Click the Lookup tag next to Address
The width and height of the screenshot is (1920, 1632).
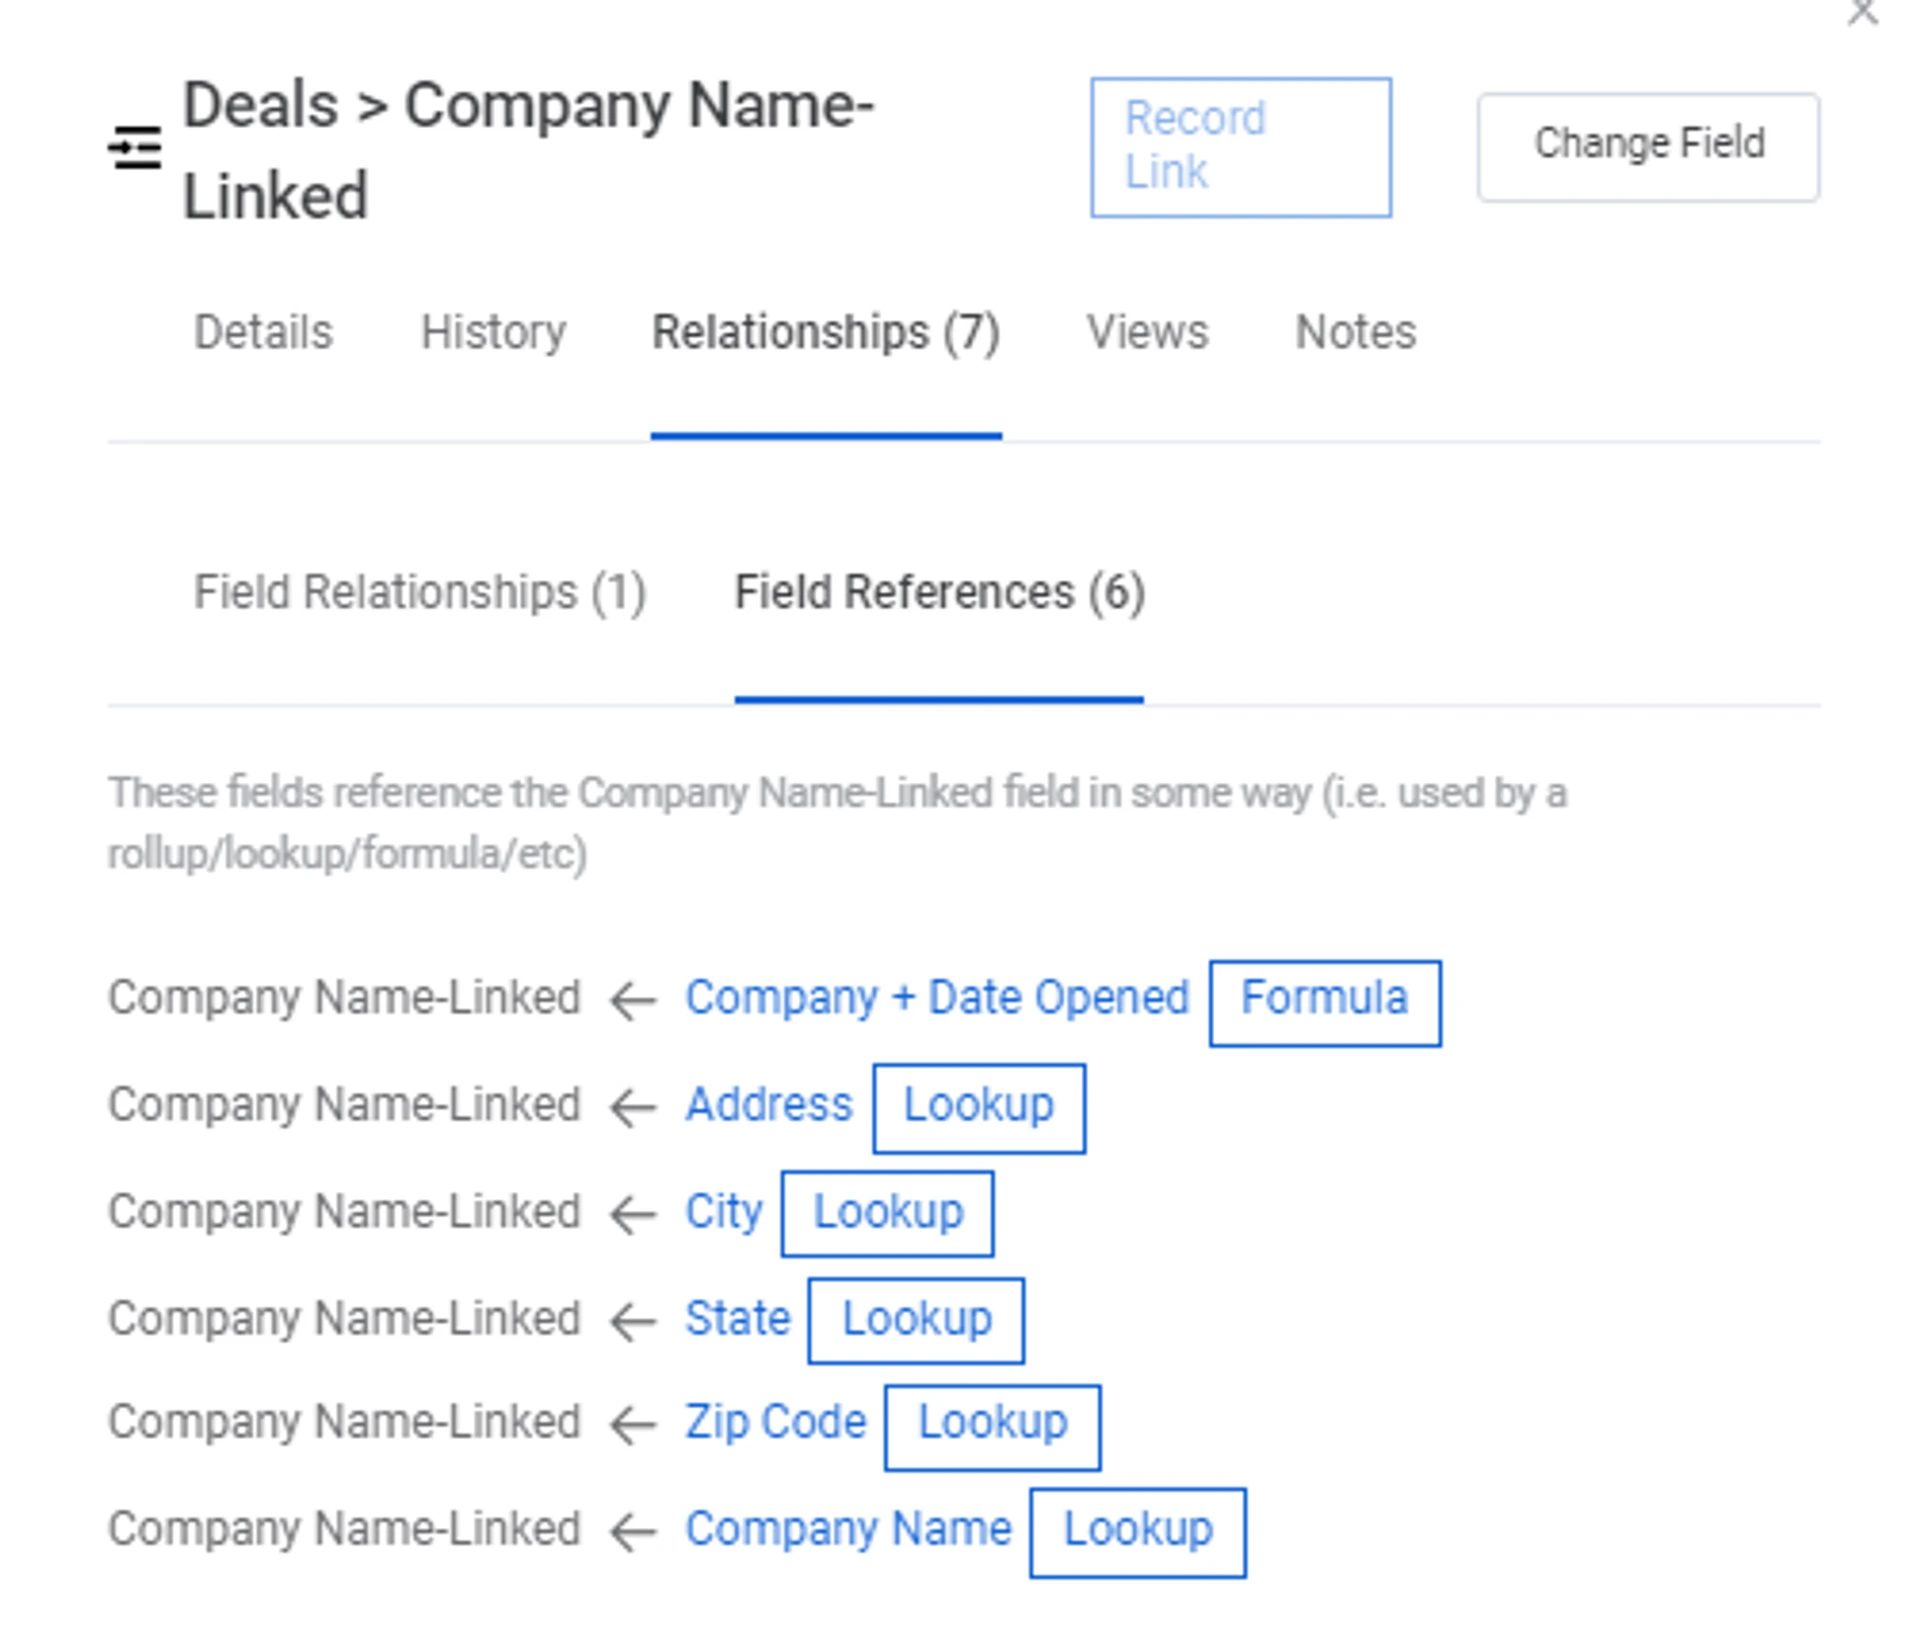coord(978,1107)
